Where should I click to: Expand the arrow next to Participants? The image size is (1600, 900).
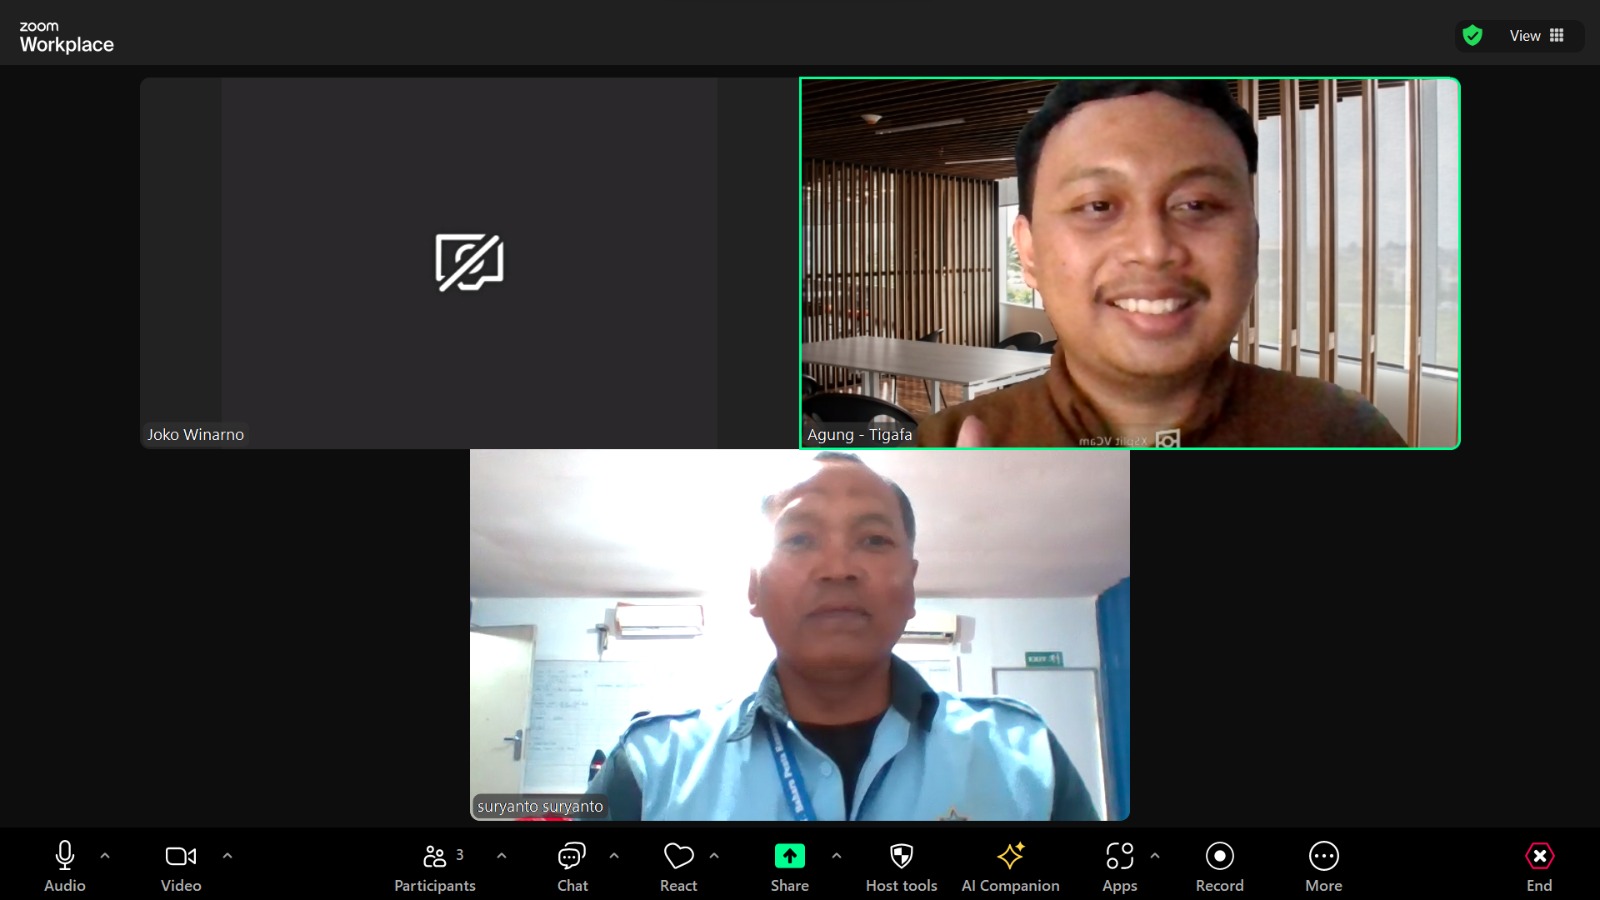(x=501, y=856)
